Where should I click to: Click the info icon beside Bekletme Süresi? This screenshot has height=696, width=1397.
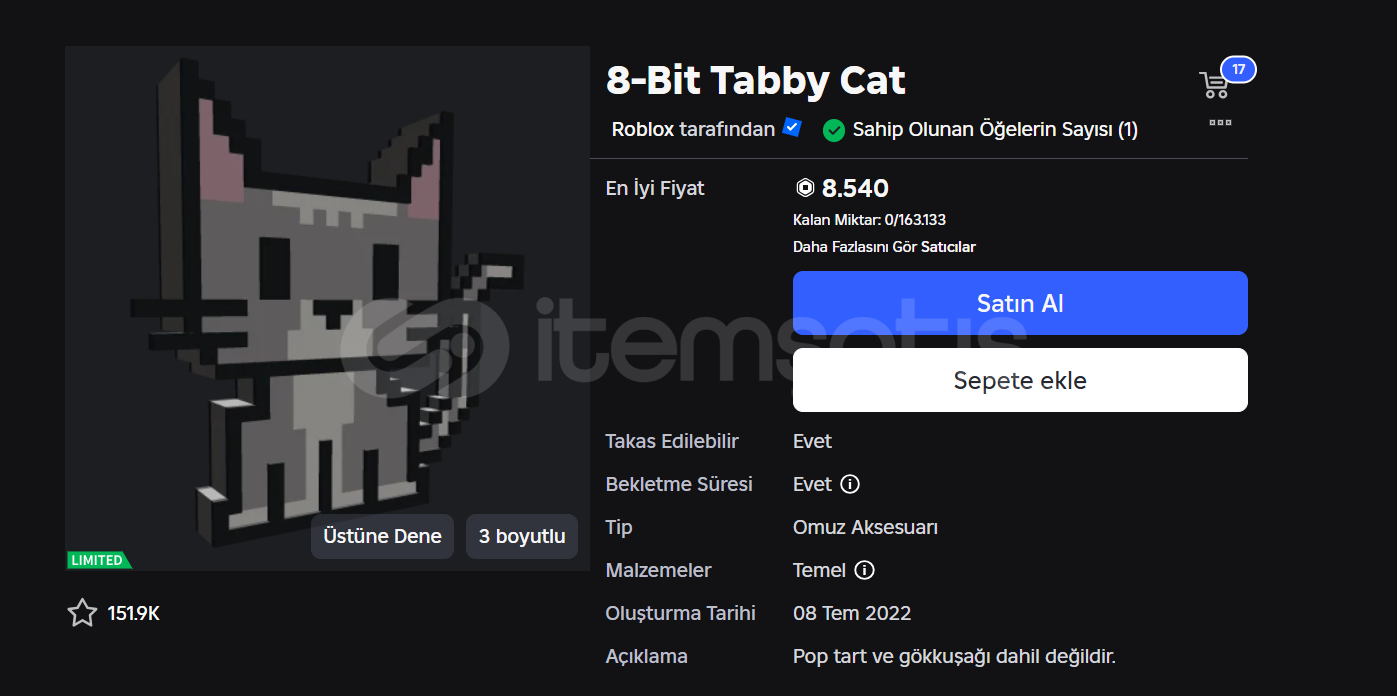click(x=850, y=484)
